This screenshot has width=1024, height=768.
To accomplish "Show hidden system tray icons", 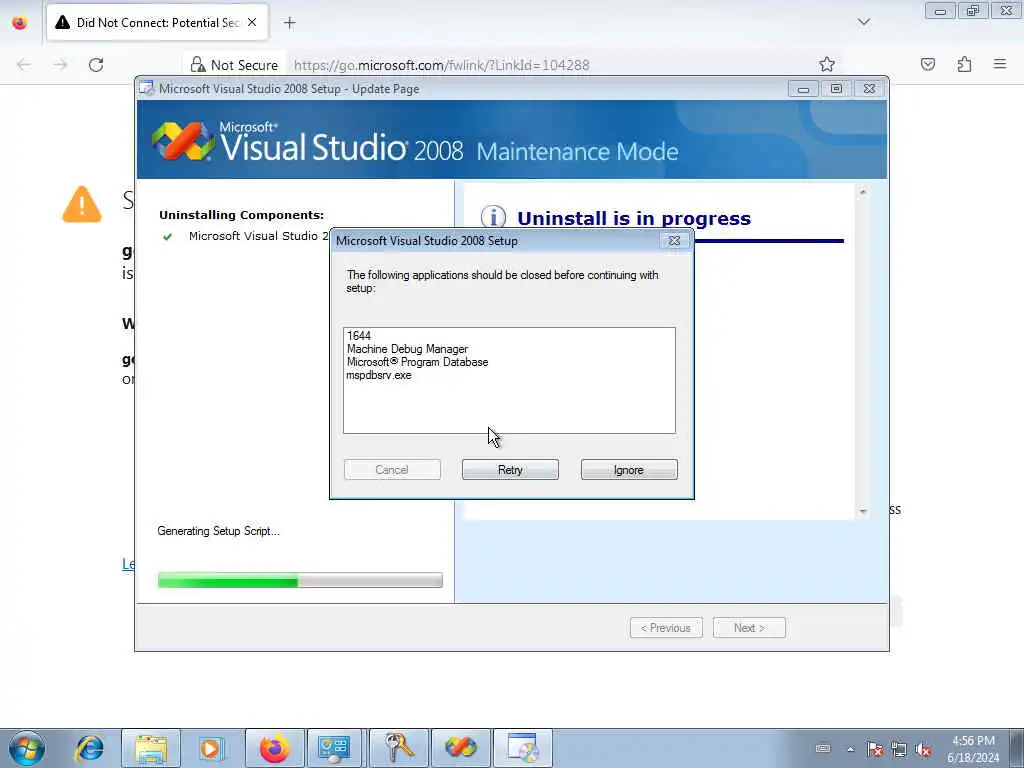I will 850,749.
